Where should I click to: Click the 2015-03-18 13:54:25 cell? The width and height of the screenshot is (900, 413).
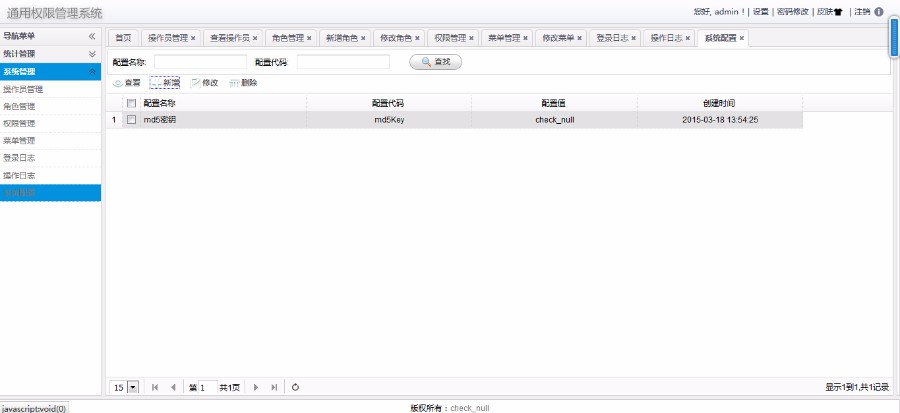coord(720,120)
